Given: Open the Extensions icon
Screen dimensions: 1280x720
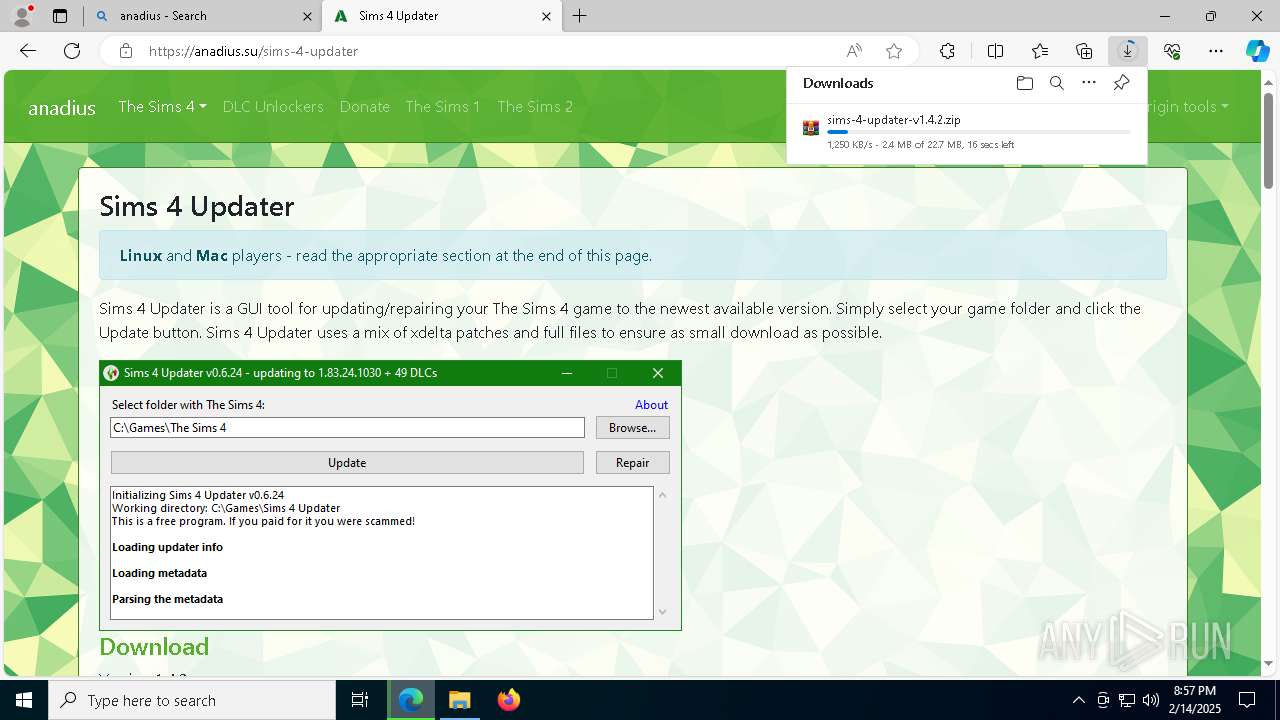Looking at the screenshot, I should tap(947, 51).
